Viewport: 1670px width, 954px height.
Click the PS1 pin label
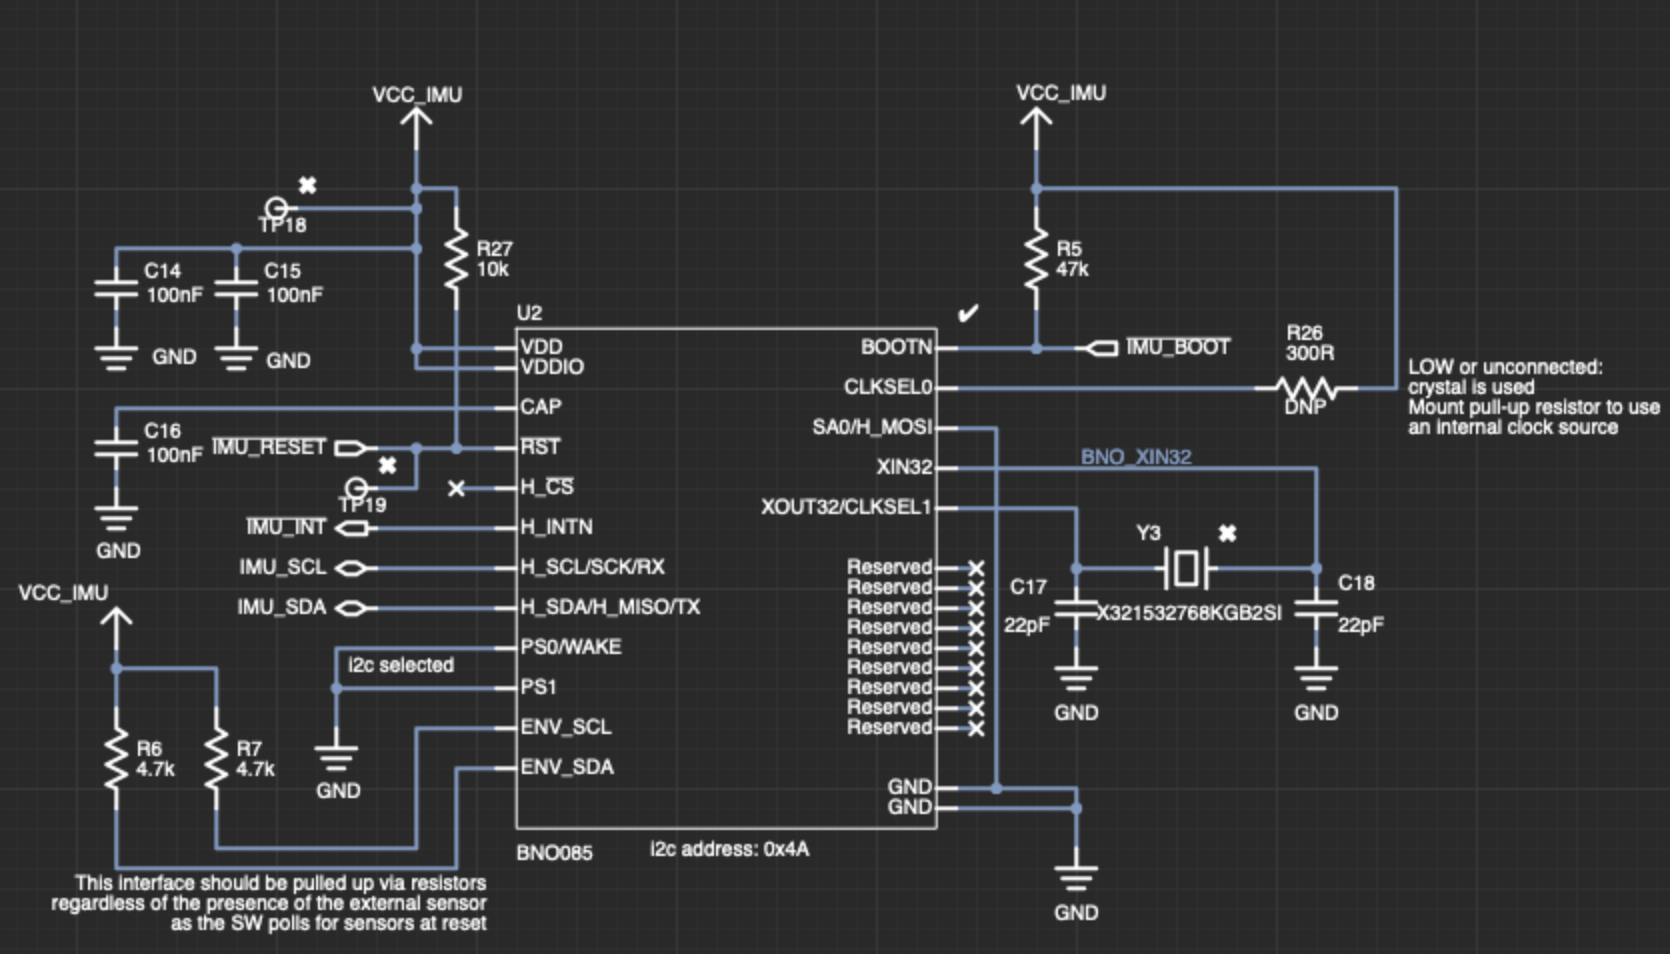538,687
